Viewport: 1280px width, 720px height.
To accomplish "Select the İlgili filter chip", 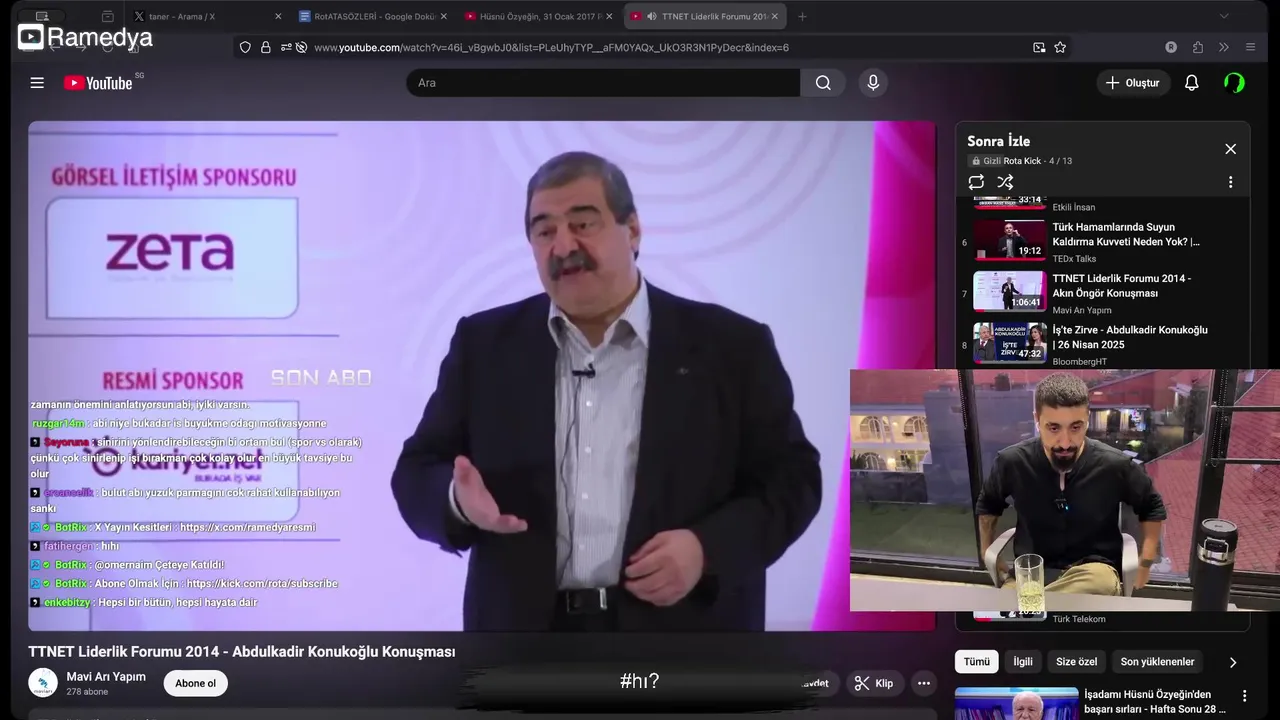I will coord(1023,662).
